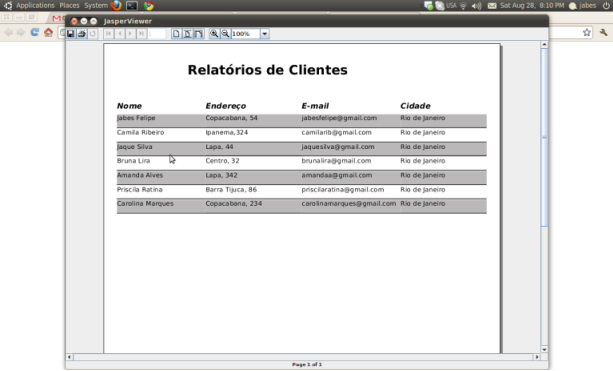Image resolution: width=613 pixels, height=371 pixels.
Task: Click the volume icon in the panel
Action: point(476,5)
